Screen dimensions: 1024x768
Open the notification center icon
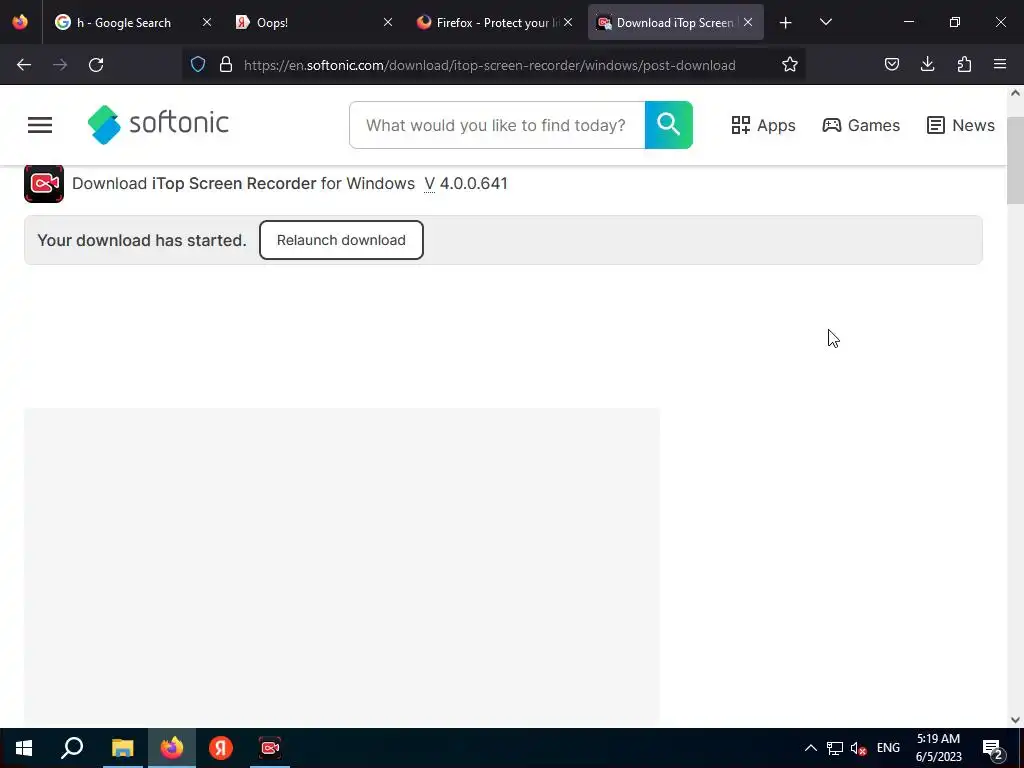993,748
